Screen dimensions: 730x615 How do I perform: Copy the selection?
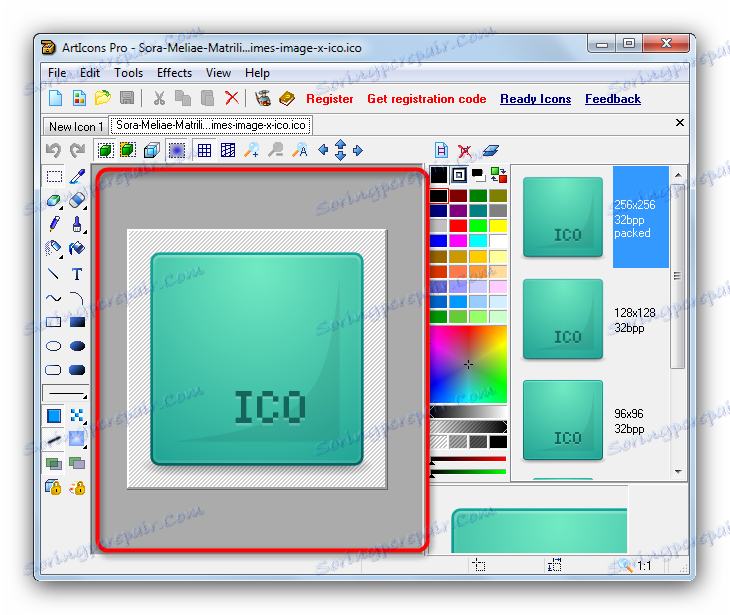tap(182, 98)
